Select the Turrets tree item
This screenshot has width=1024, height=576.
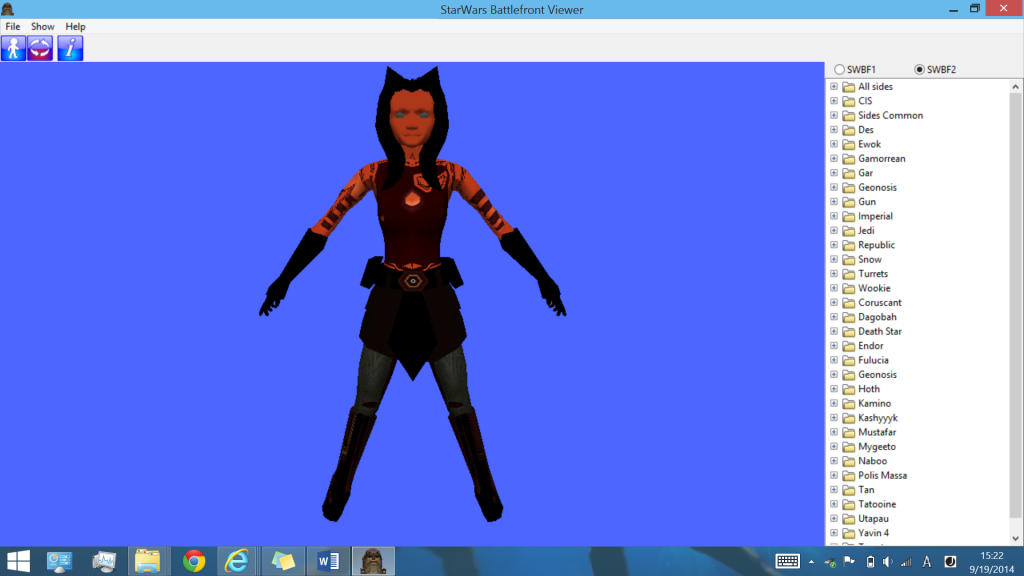pyautogui.click(x=873, y=274)
